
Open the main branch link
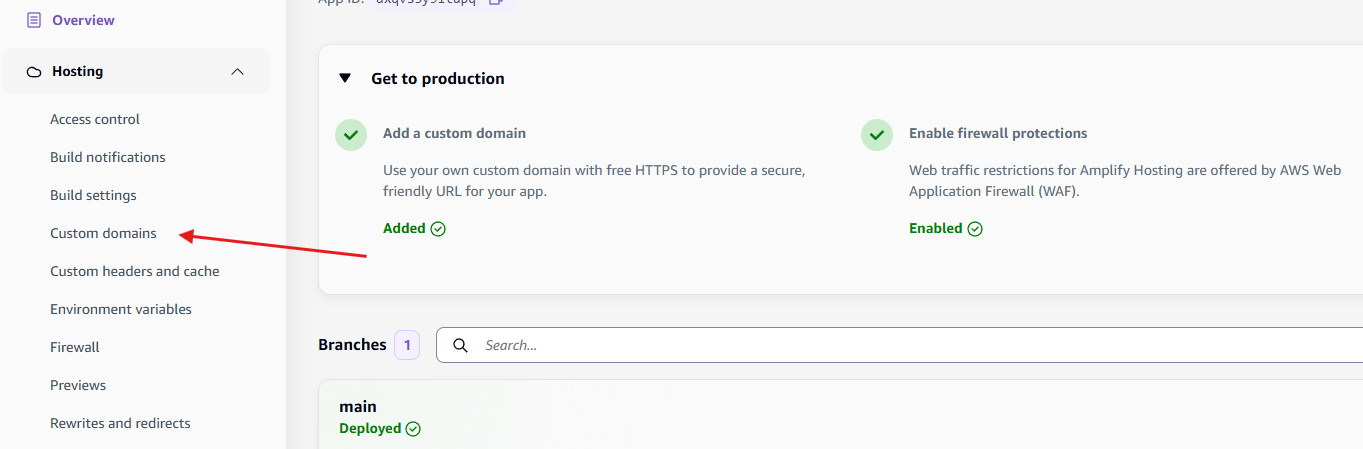(x=358, y=406)
